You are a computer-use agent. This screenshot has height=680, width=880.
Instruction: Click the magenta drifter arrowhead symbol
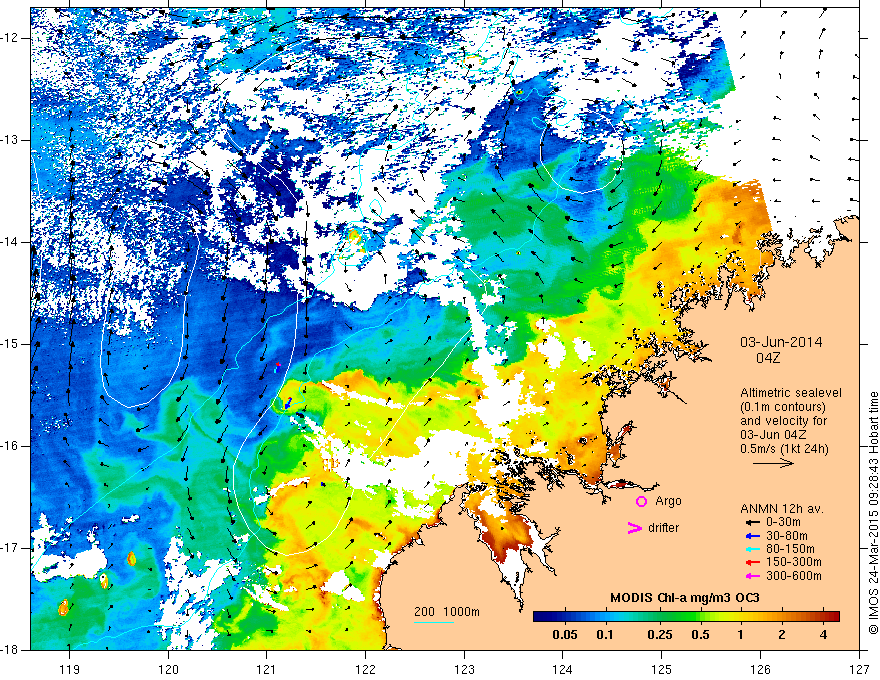point(635,528)
